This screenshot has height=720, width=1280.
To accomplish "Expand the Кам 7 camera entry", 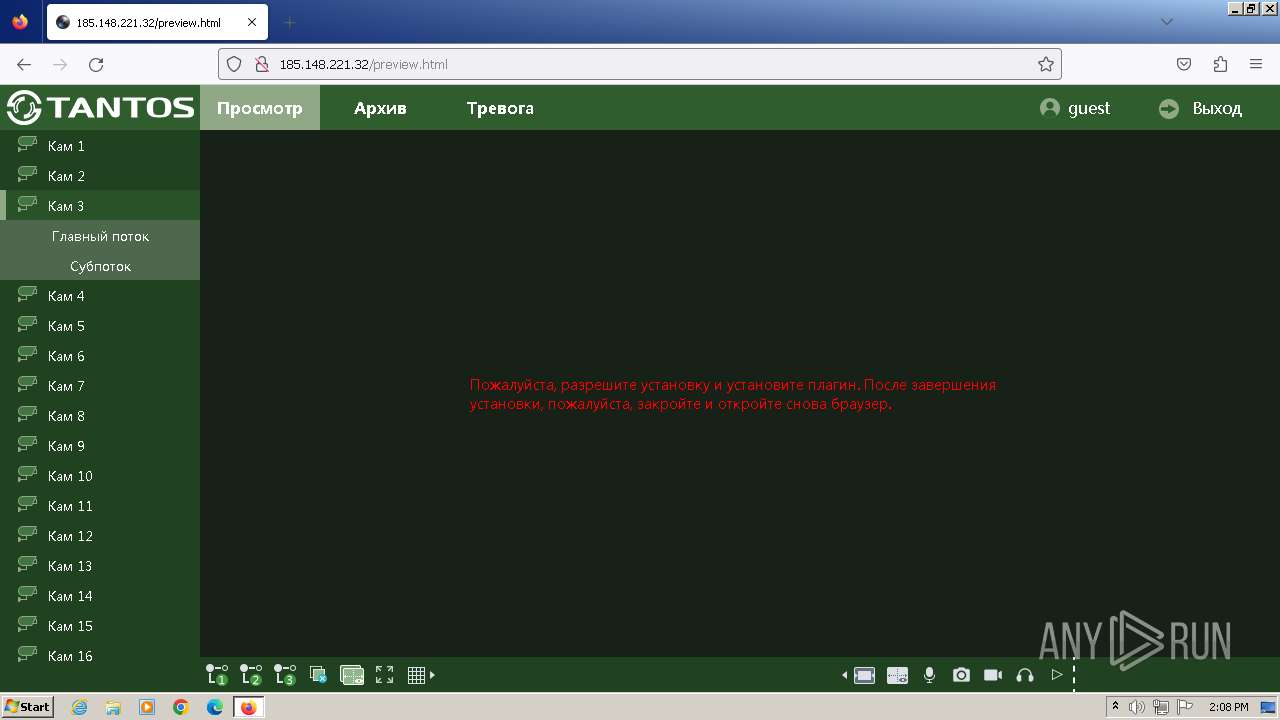I will coord(100,386).
